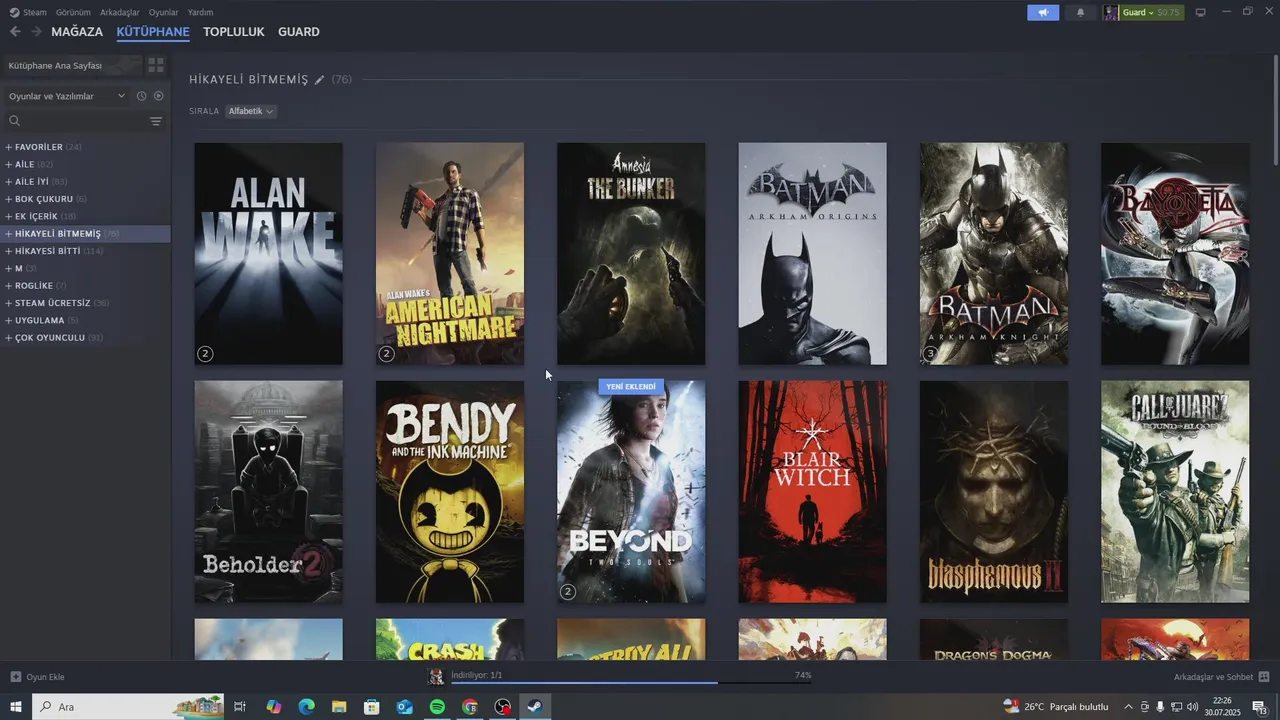This screenshot has height=720, width=1280.
Task: Toggle ready-to-play filter icon
Action: [x=158, y=96]
